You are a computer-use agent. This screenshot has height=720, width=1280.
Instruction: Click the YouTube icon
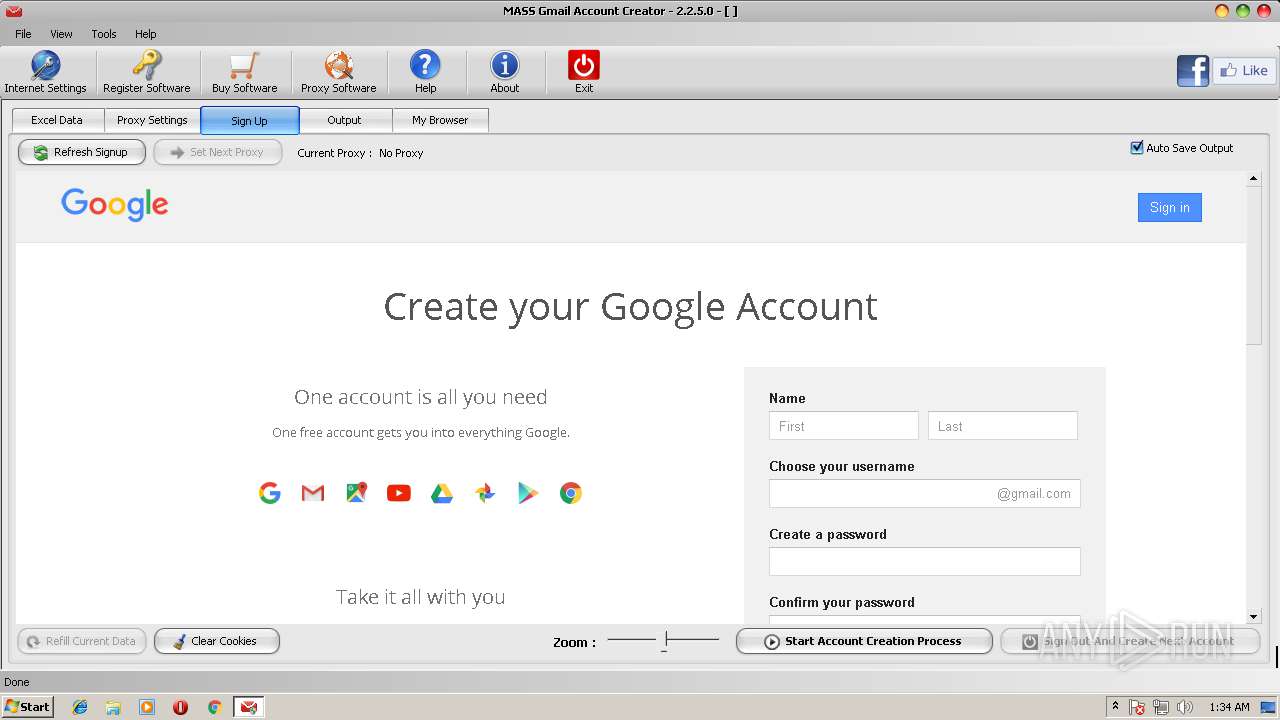coord(399,493)
